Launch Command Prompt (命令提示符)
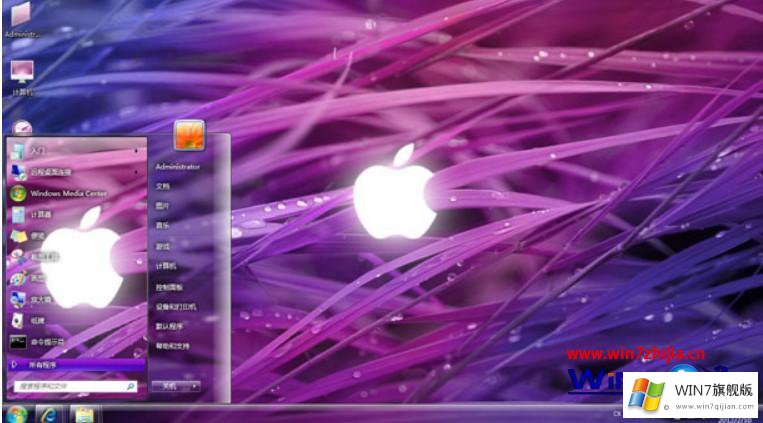The image size is (763, 423). 77,342
